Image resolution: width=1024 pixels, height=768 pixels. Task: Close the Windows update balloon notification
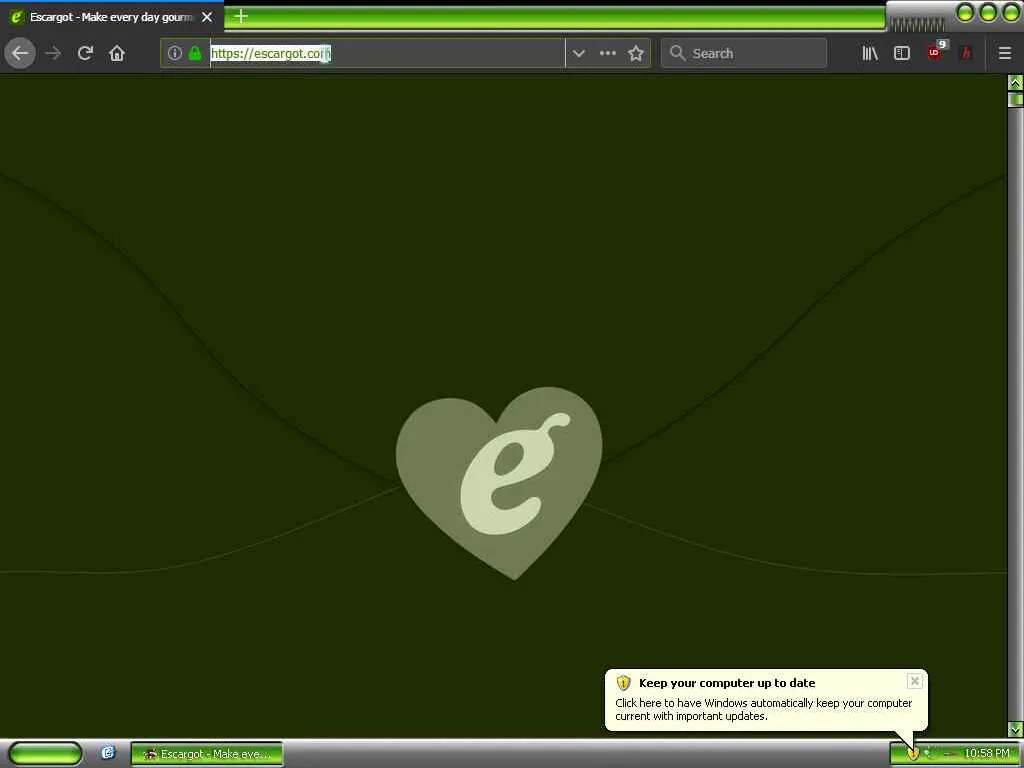(914, 681)
